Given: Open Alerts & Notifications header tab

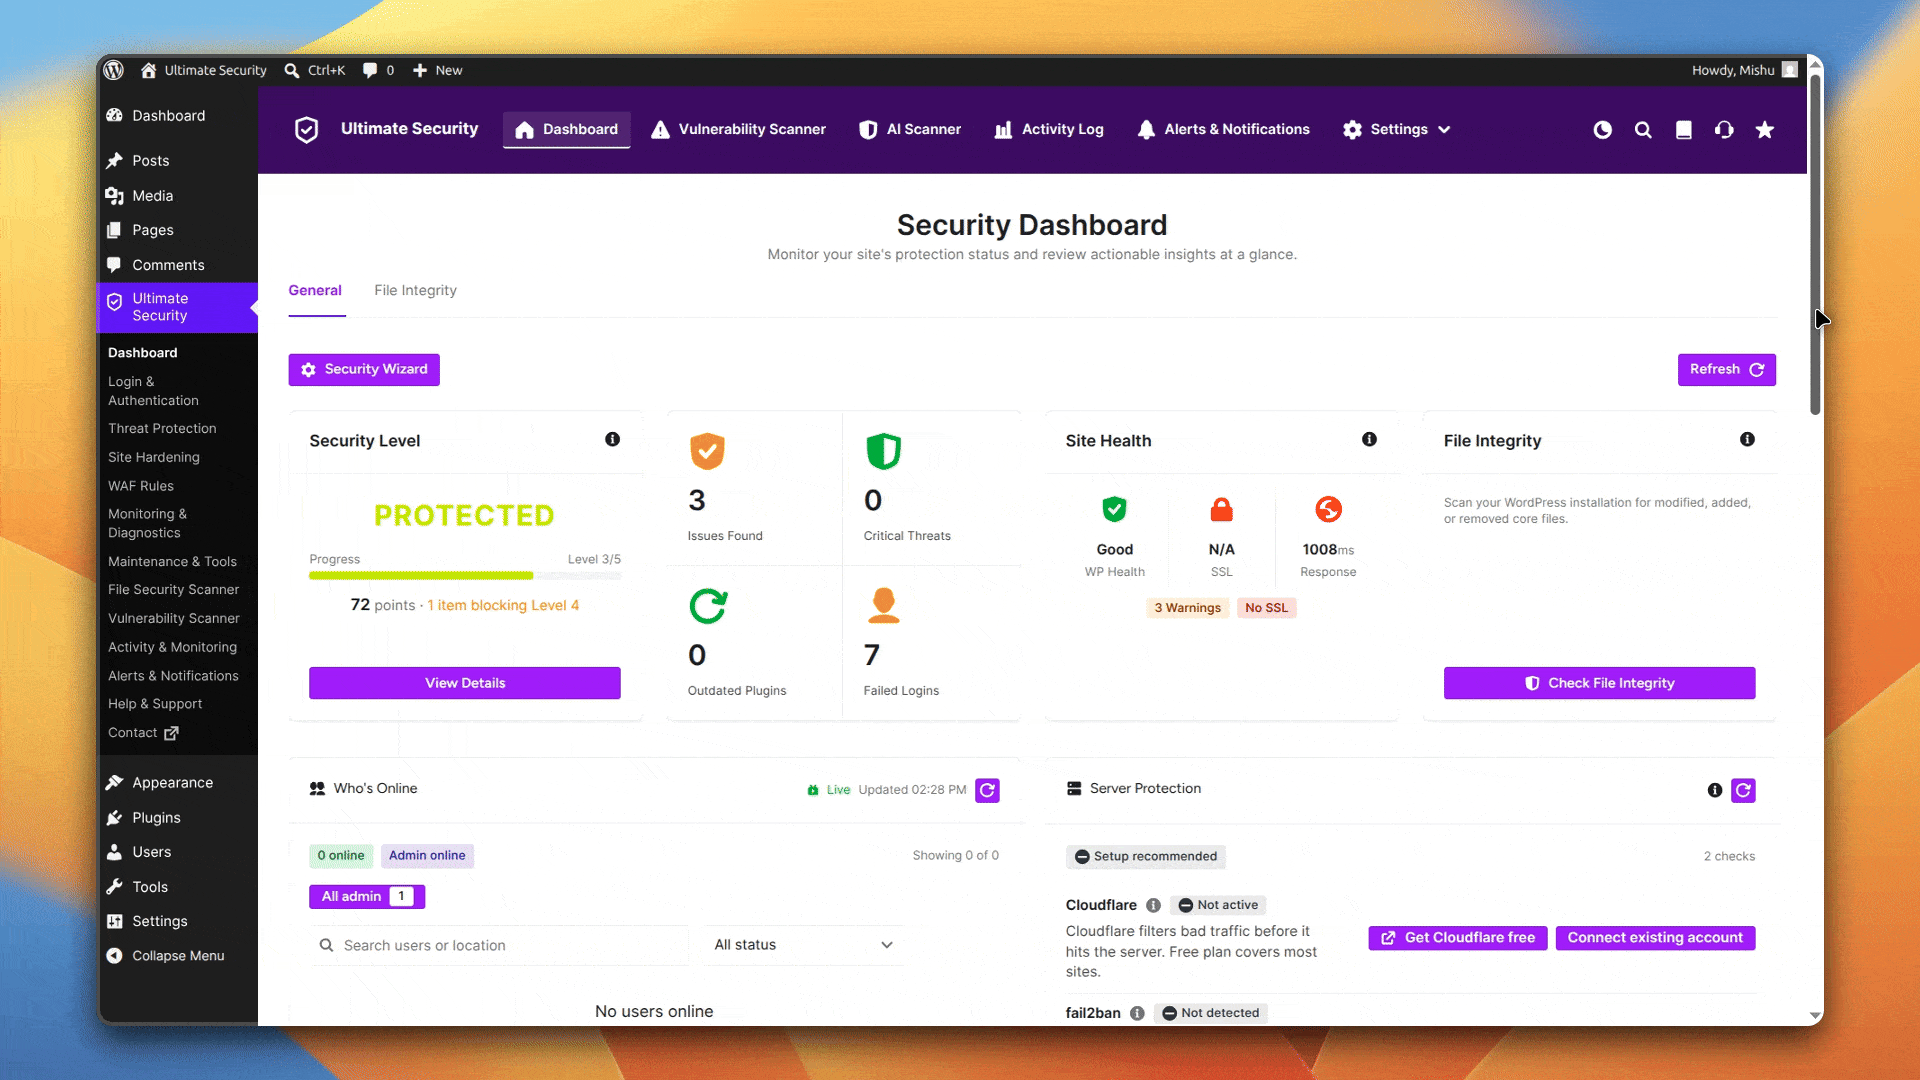Looking at the screenshot, I should [1223, 130].
